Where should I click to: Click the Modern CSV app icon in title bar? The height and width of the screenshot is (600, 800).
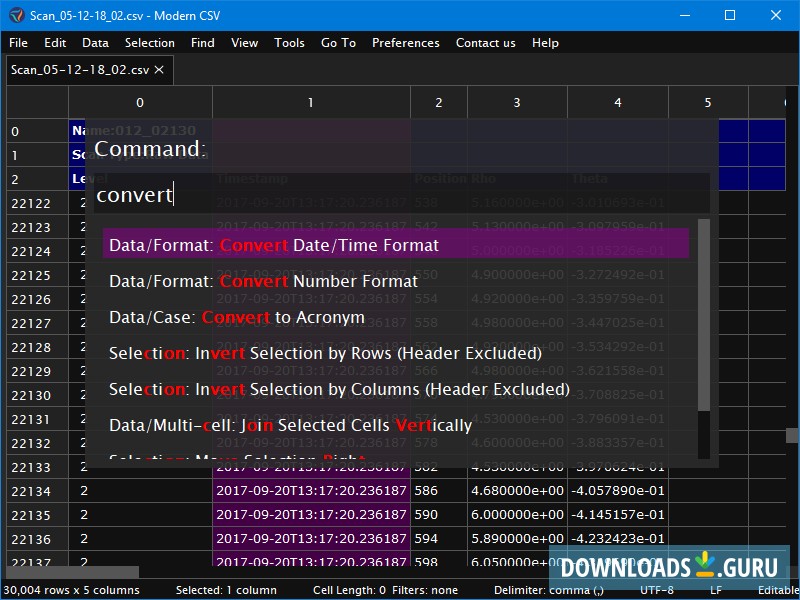point(16,15)
